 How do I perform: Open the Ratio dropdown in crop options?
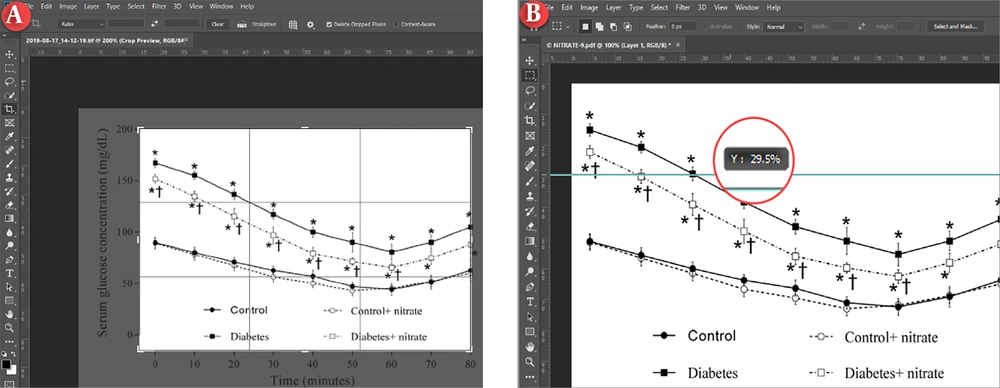pyautogui.click(x=82, y=24)
